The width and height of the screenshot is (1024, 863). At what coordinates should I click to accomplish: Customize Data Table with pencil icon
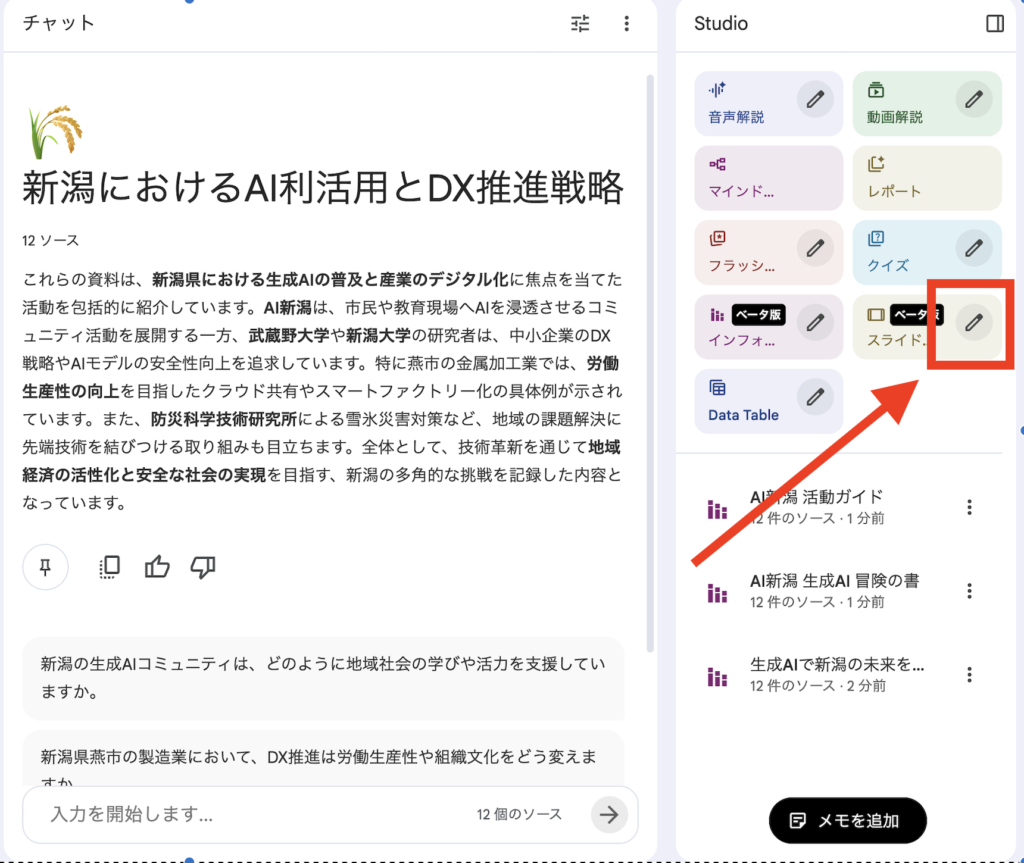[816, 397]
